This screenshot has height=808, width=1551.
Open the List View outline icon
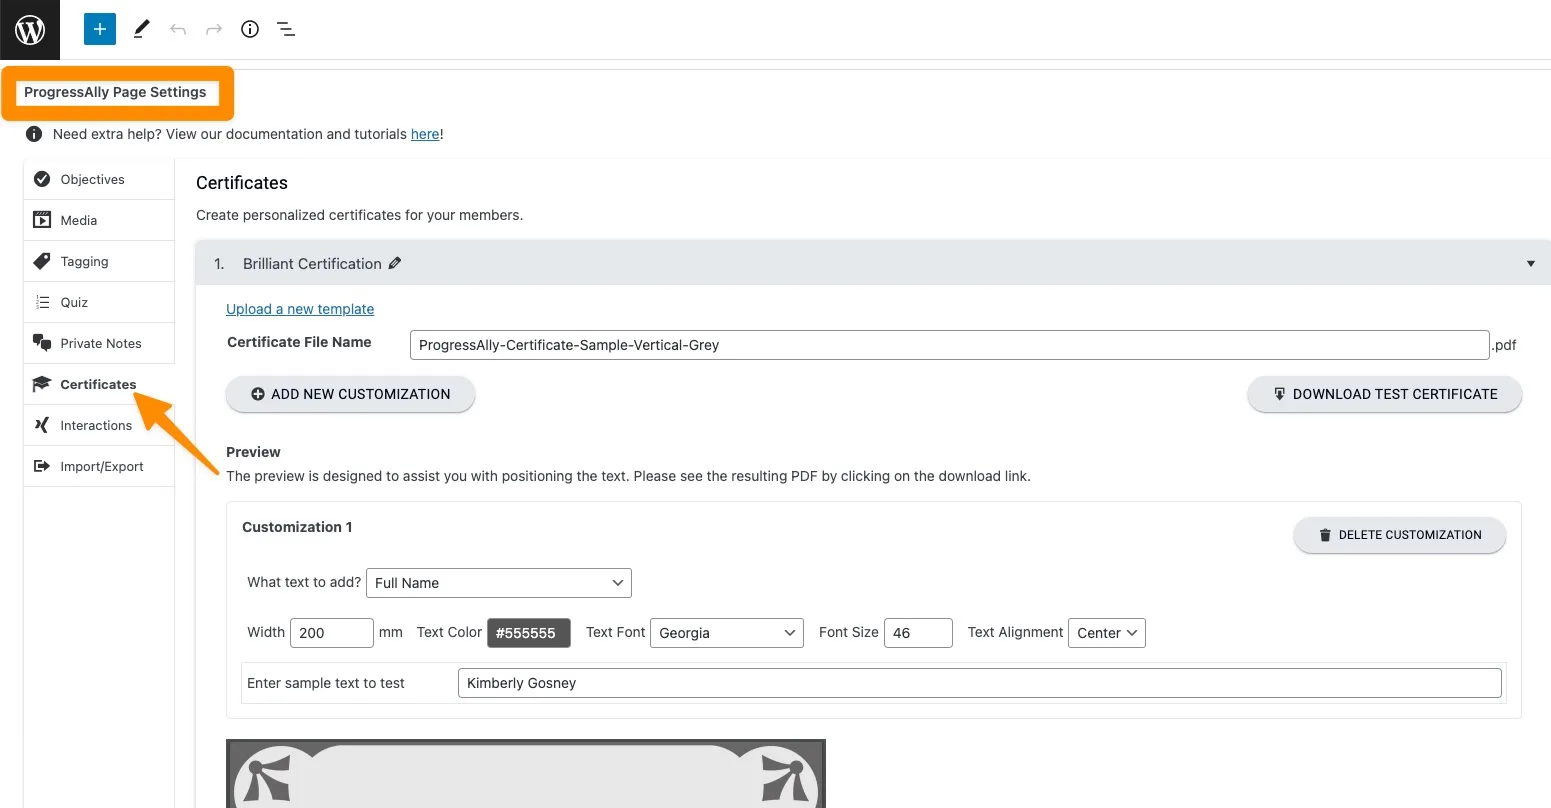[x=285, y=29]
